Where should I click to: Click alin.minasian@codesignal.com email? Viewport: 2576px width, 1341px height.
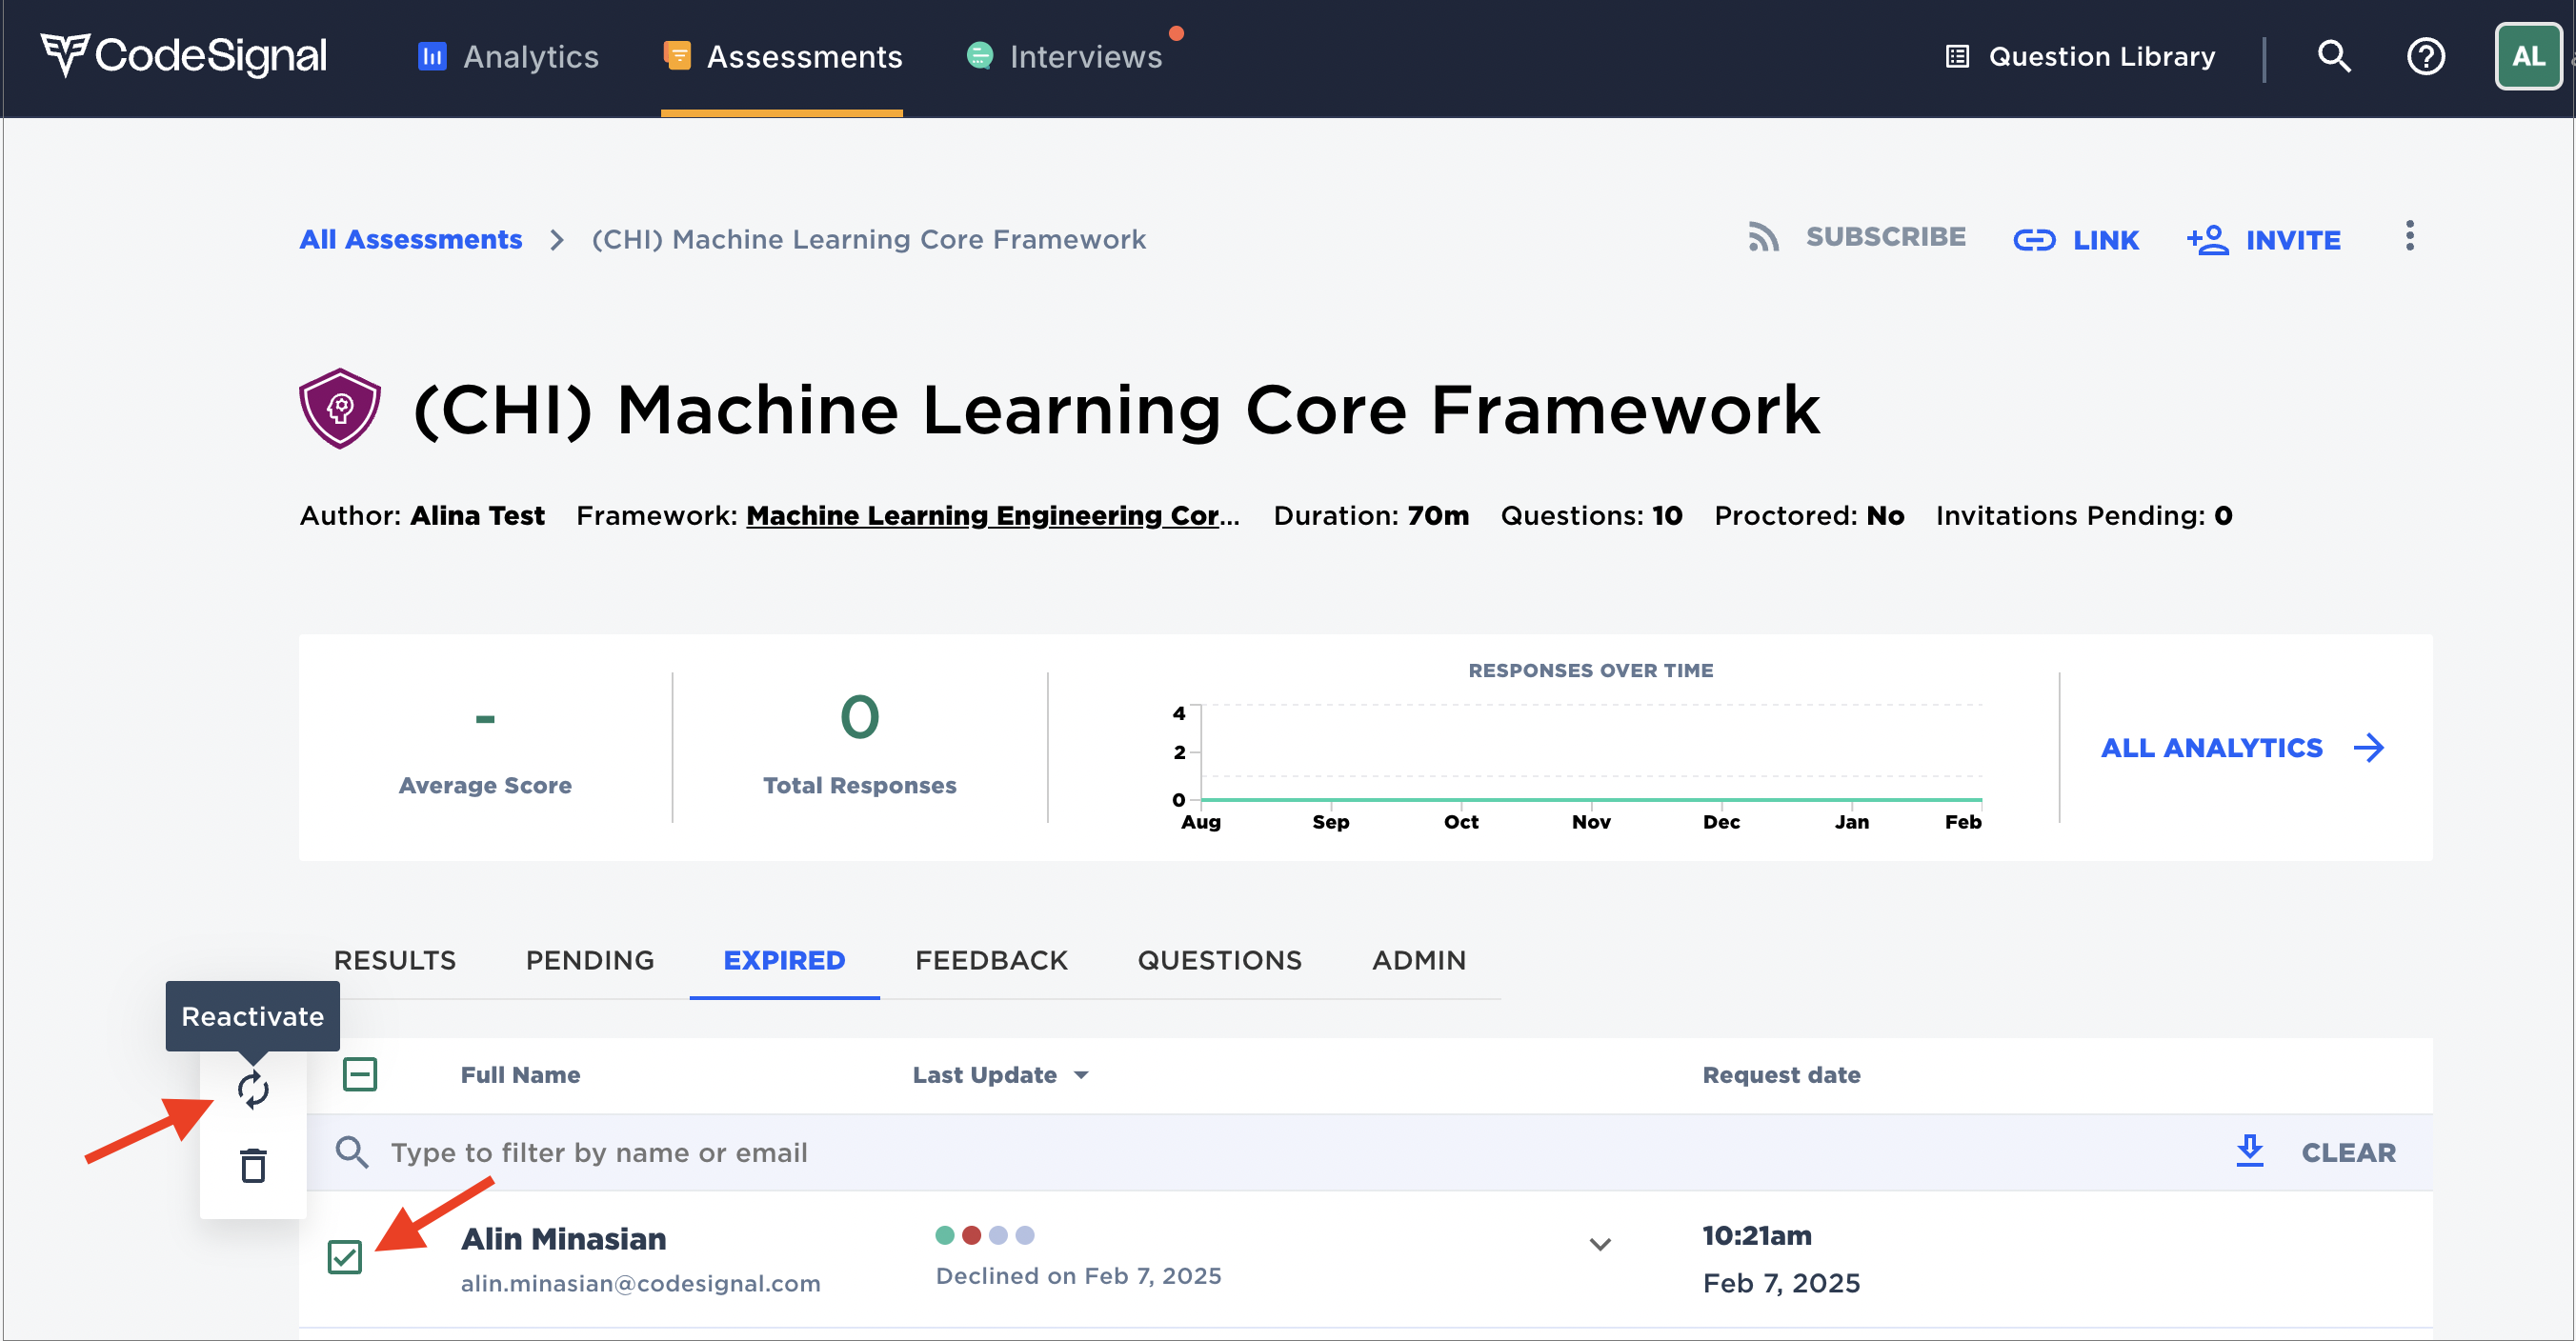[640, 1284]
